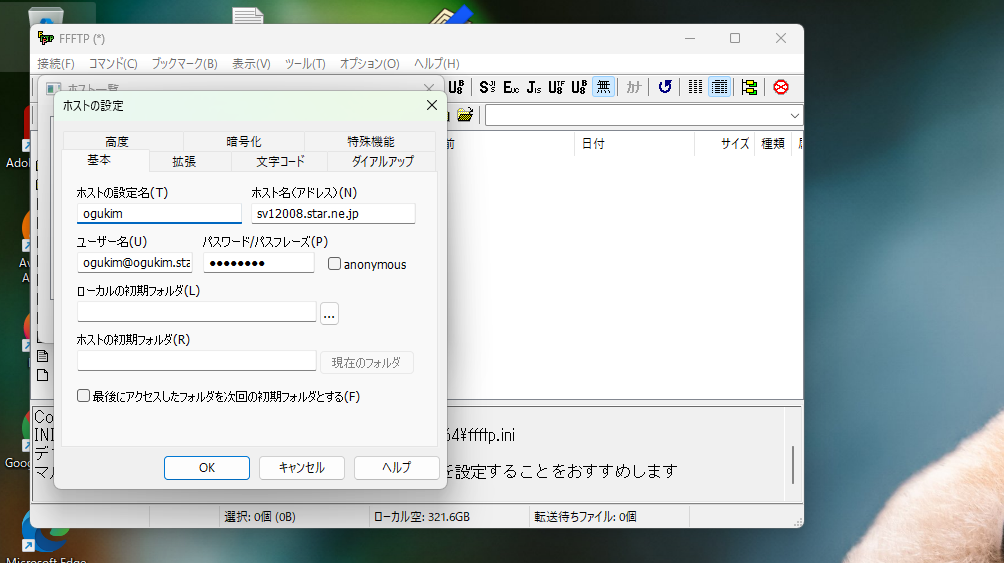Switch to the 暗号化 tab
The image size is (1004, 563).
click(x=244, y=142)
